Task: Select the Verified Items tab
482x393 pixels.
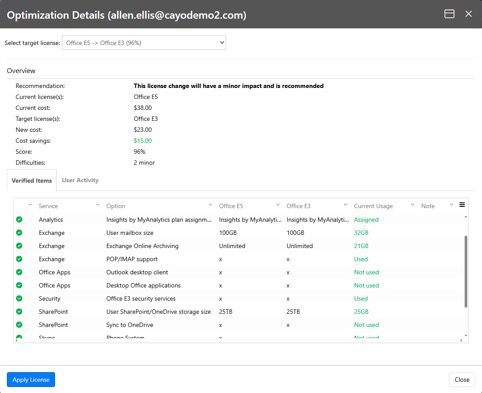Action: [x=32, y=181]
